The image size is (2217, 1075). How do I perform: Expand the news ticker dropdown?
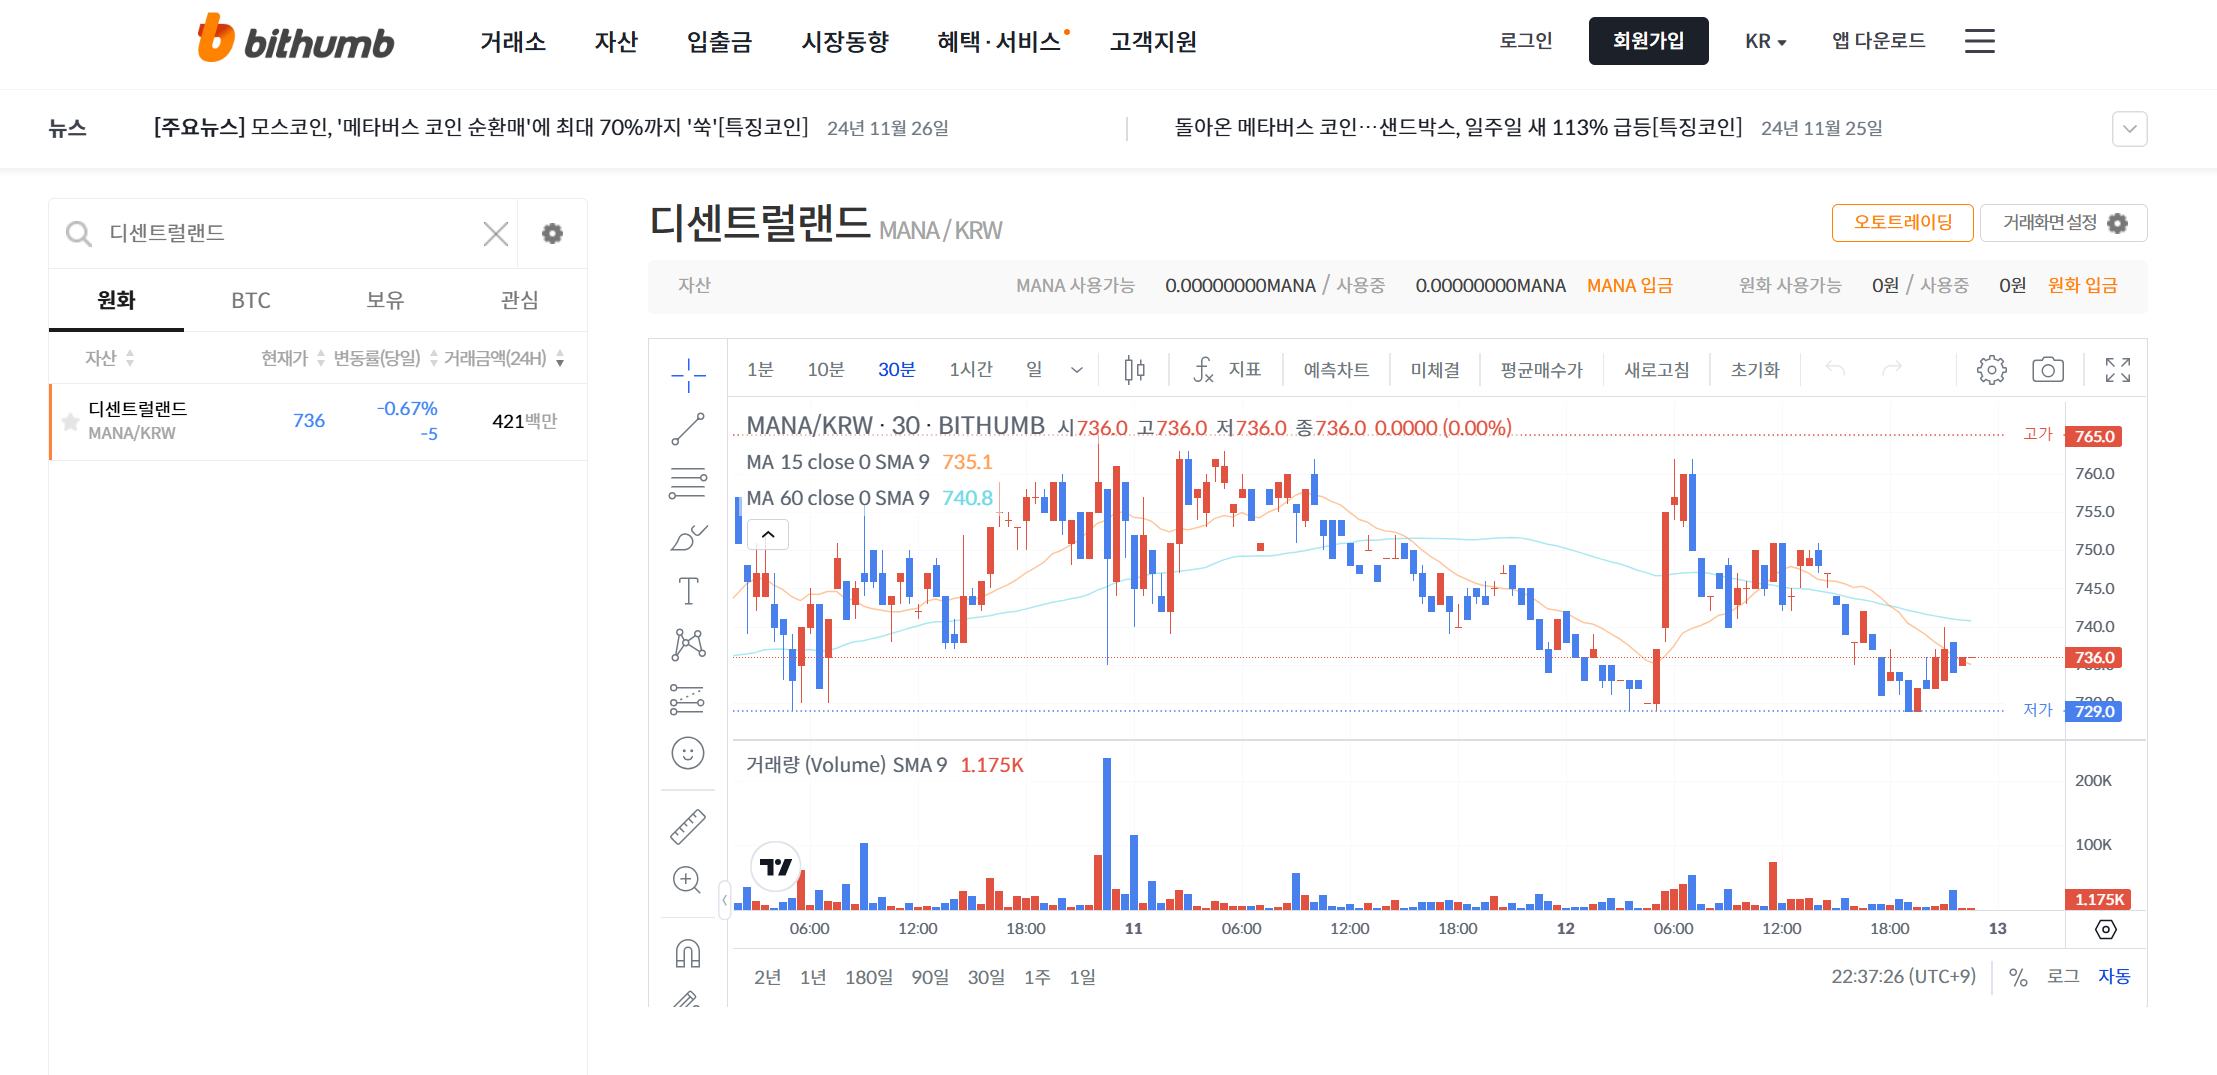coord(2130,129)
